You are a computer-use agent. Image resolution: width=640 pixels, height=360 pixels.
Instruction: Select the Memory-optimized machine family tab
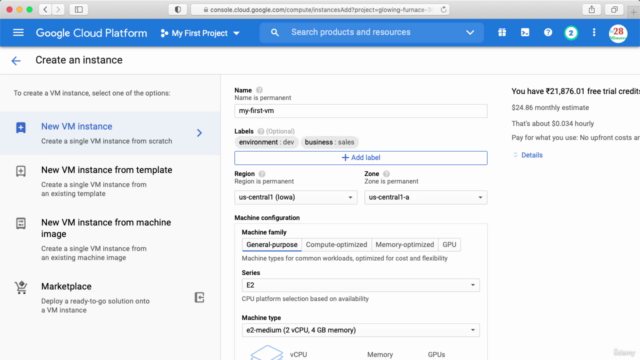pos(404,245)
